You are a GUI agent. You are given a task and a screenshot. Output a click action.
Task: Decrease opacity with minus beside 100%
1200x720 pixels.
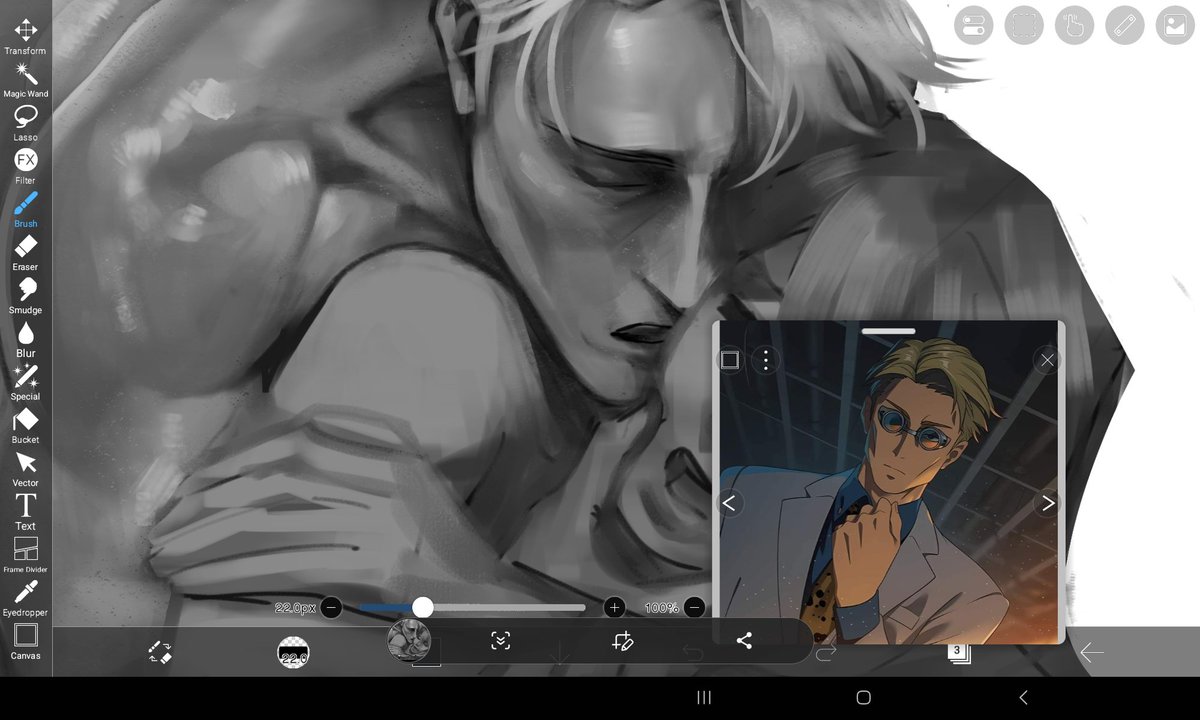(695, 607)
